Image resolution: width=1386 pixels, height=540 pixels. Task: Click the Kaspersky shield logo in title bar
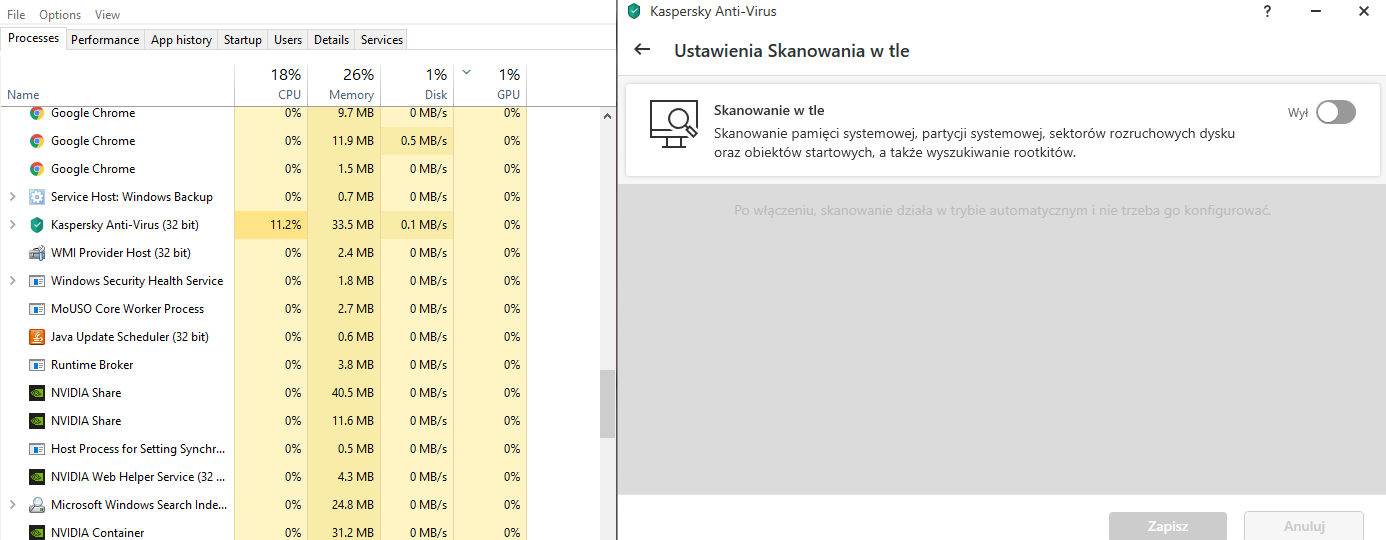click(633, 12)
